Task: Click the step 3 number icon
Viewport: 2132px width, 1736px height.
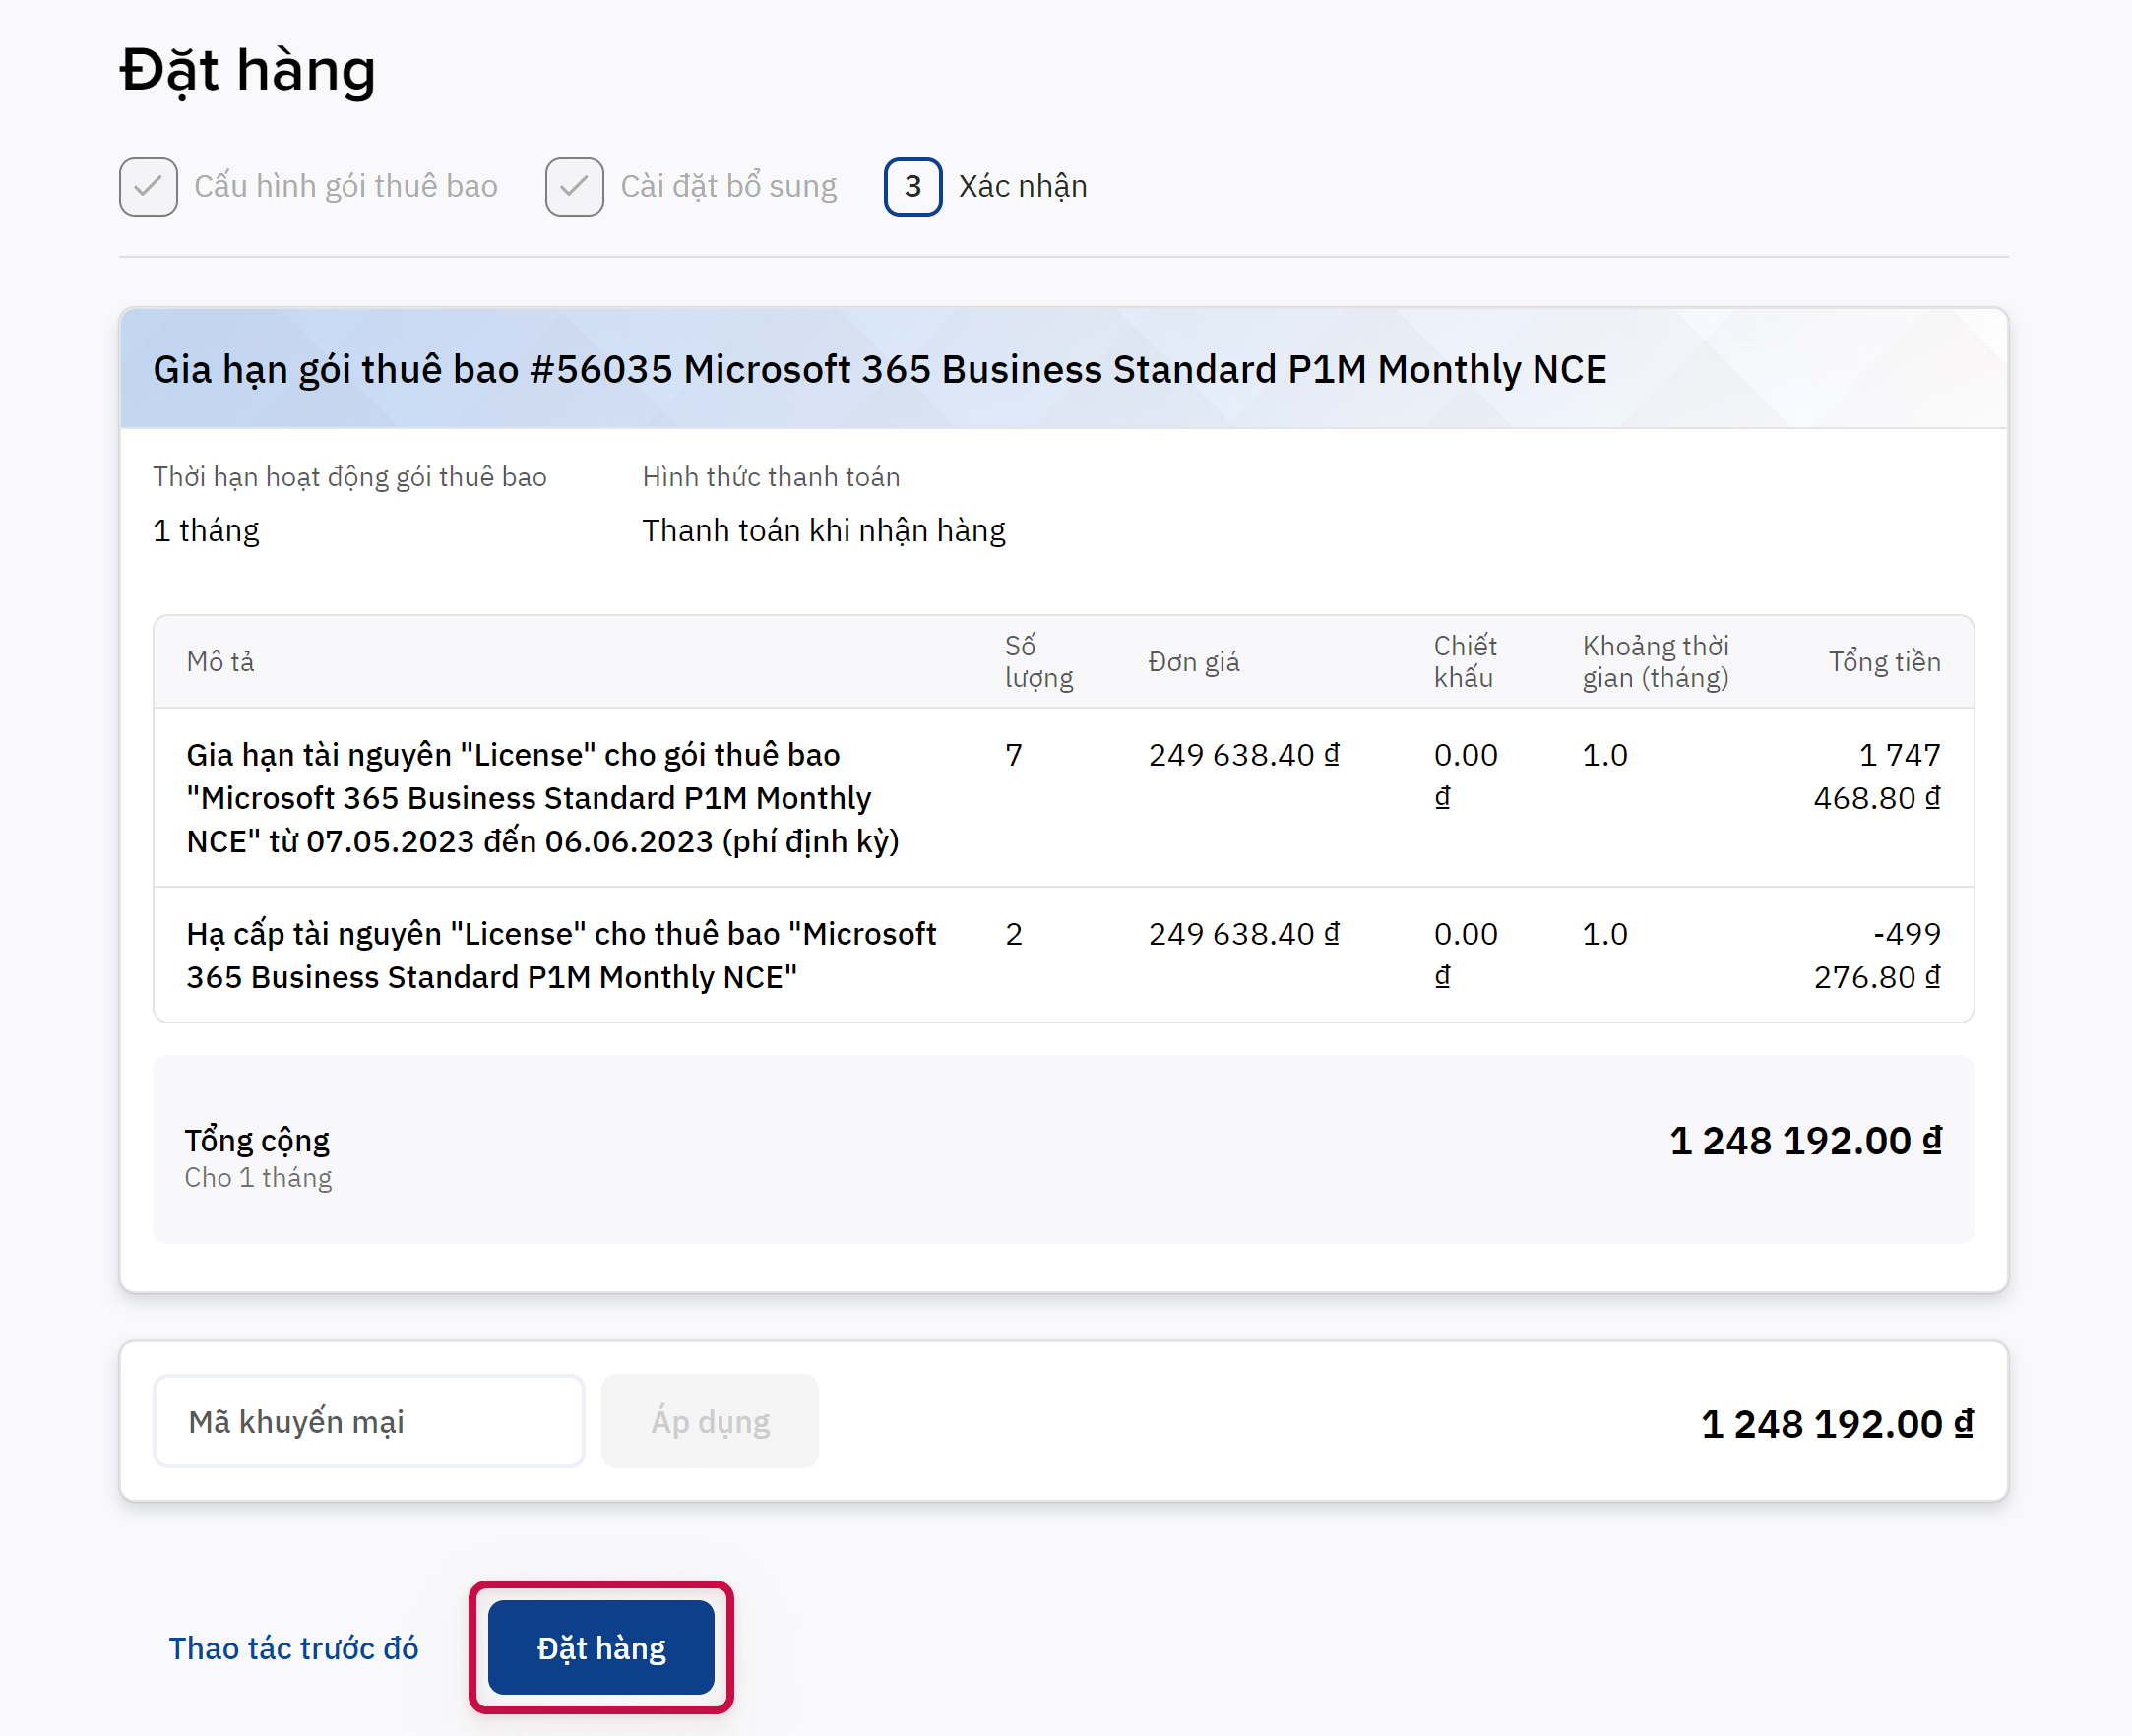Action: tap(912, 186)
